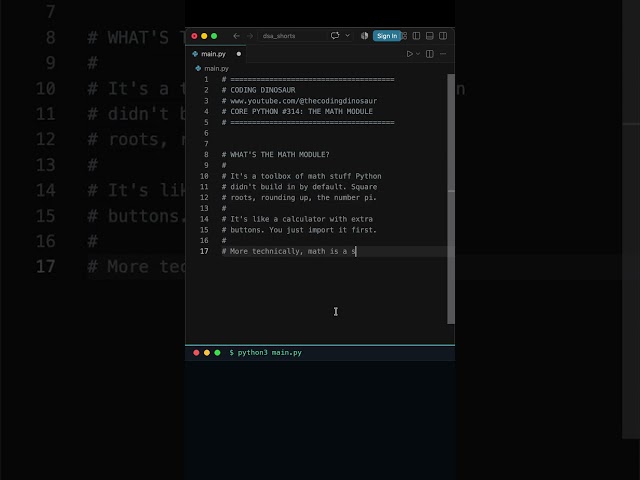This screenshot has height=480, width=640.
Task: Click line number 17 in the gutter
Action: 204,251
